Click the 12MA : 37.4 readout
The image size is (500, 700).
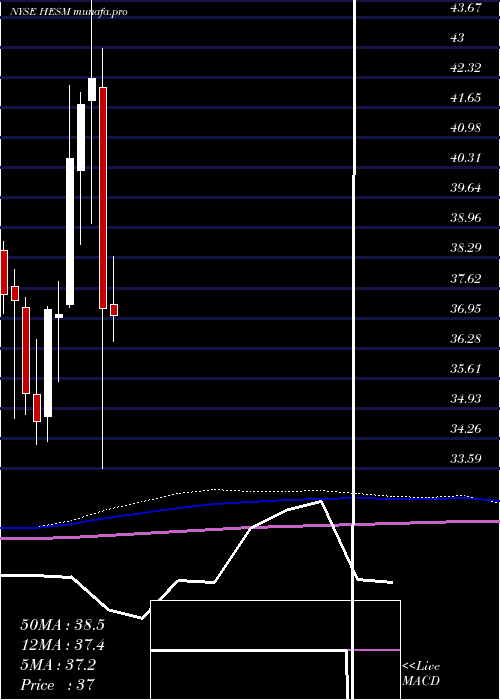tap(62, 645)
